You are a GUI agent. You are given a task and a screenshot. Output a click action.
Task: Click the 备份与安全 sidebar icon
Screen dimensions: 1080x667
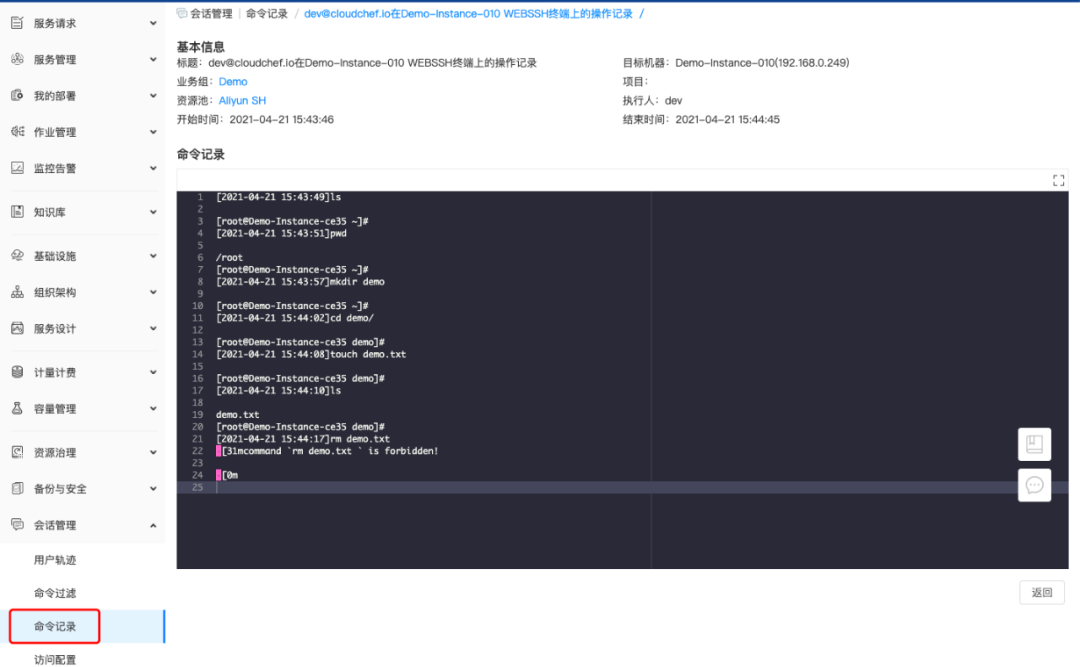[x=17, y=489]
